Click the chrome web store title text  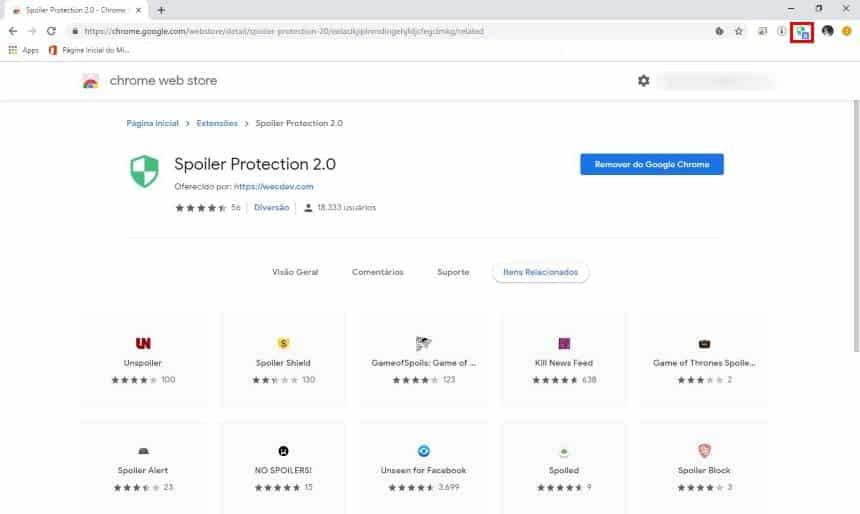click(x=163, y=81)
